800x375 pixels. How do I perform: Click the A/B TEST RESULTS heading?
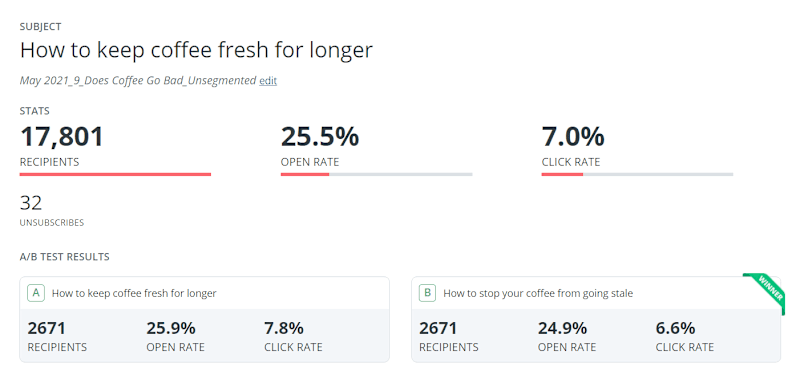click(x=65, y=257)
